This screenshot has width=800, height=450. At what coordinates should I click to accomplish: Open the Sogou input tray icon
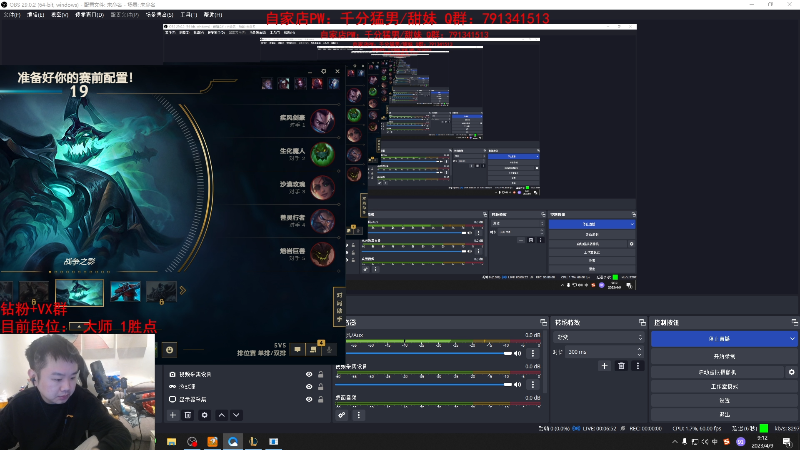click(x=727, y=442)
